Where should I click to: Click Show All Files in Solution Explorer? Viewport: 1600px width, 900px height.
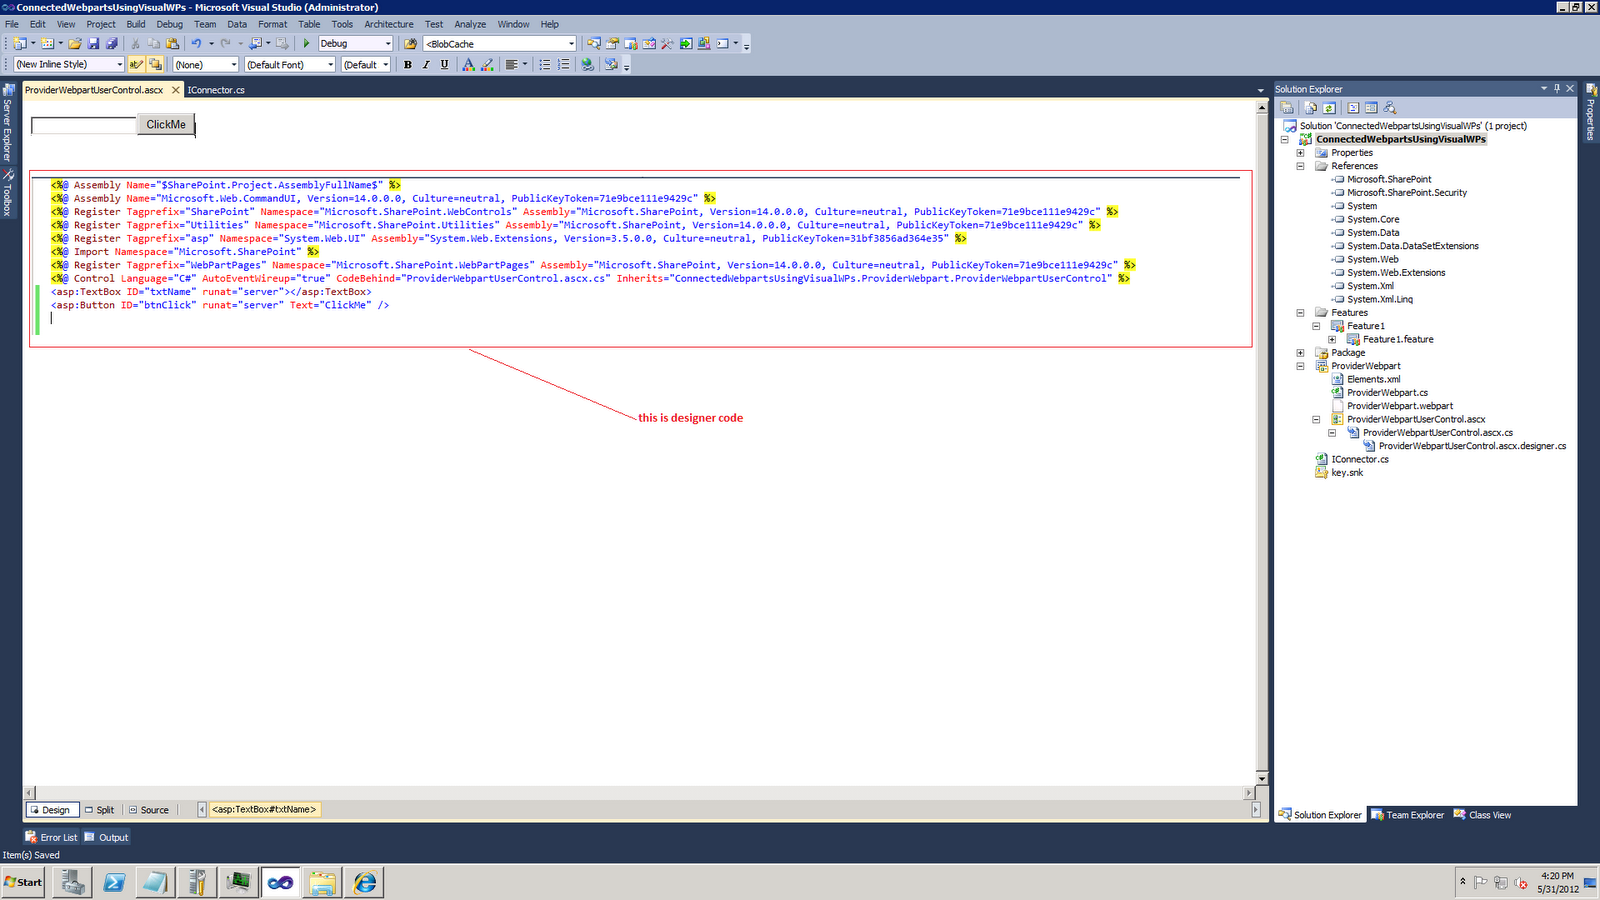pyautogui.click(x=1310, y=108)
